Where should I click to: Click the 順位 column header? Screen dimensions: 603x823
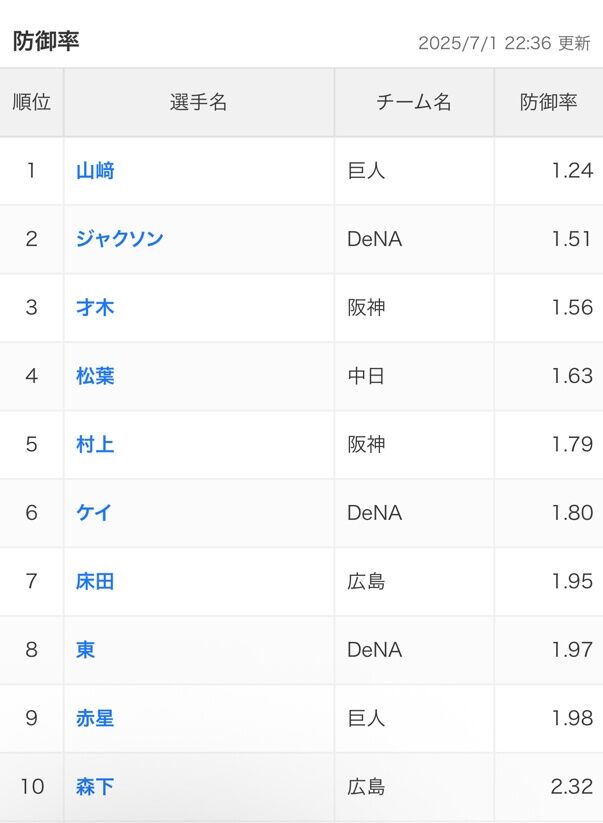[x=31, y=102]
